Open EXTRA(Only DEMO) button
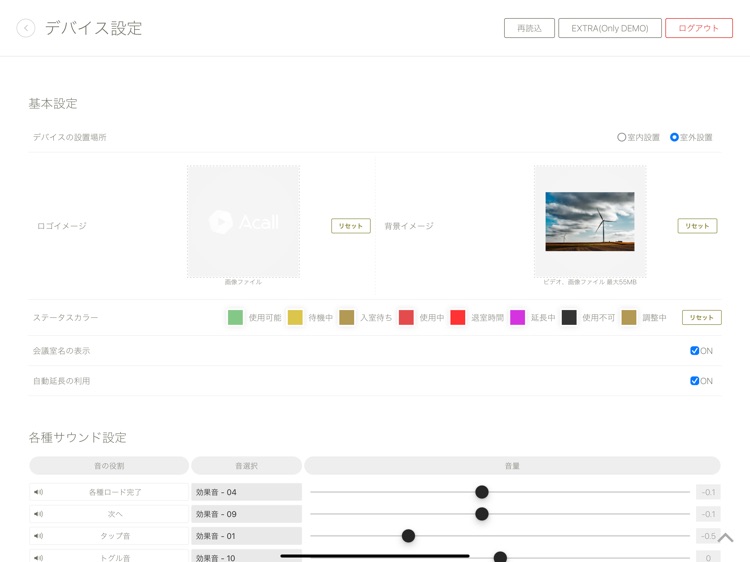 tap(610, 28)
